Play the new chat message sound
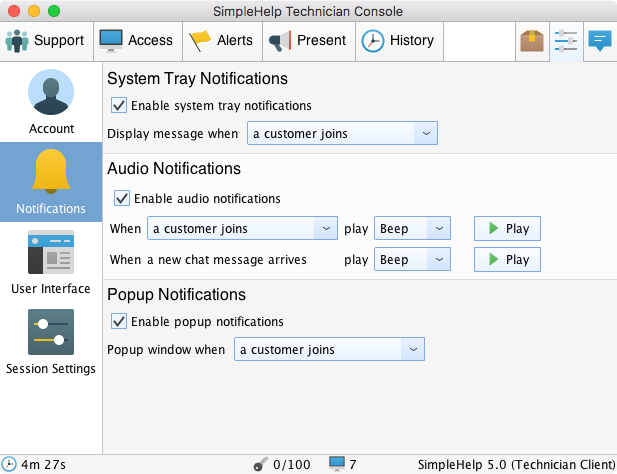Screen dimensions: 617x474 tap(507, 259)
